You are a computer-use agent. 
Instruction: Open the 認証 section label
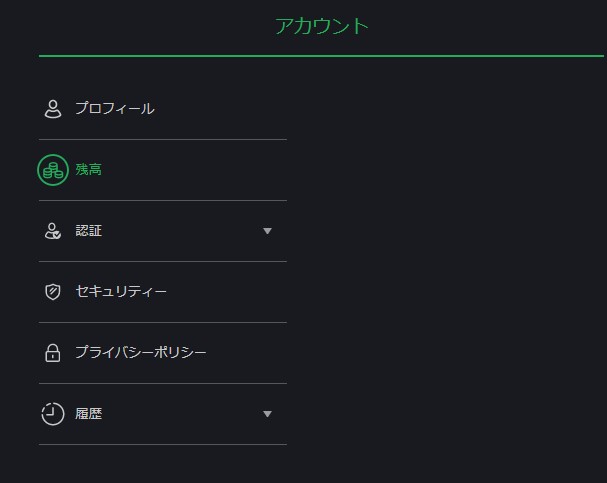tap(89, 231)
